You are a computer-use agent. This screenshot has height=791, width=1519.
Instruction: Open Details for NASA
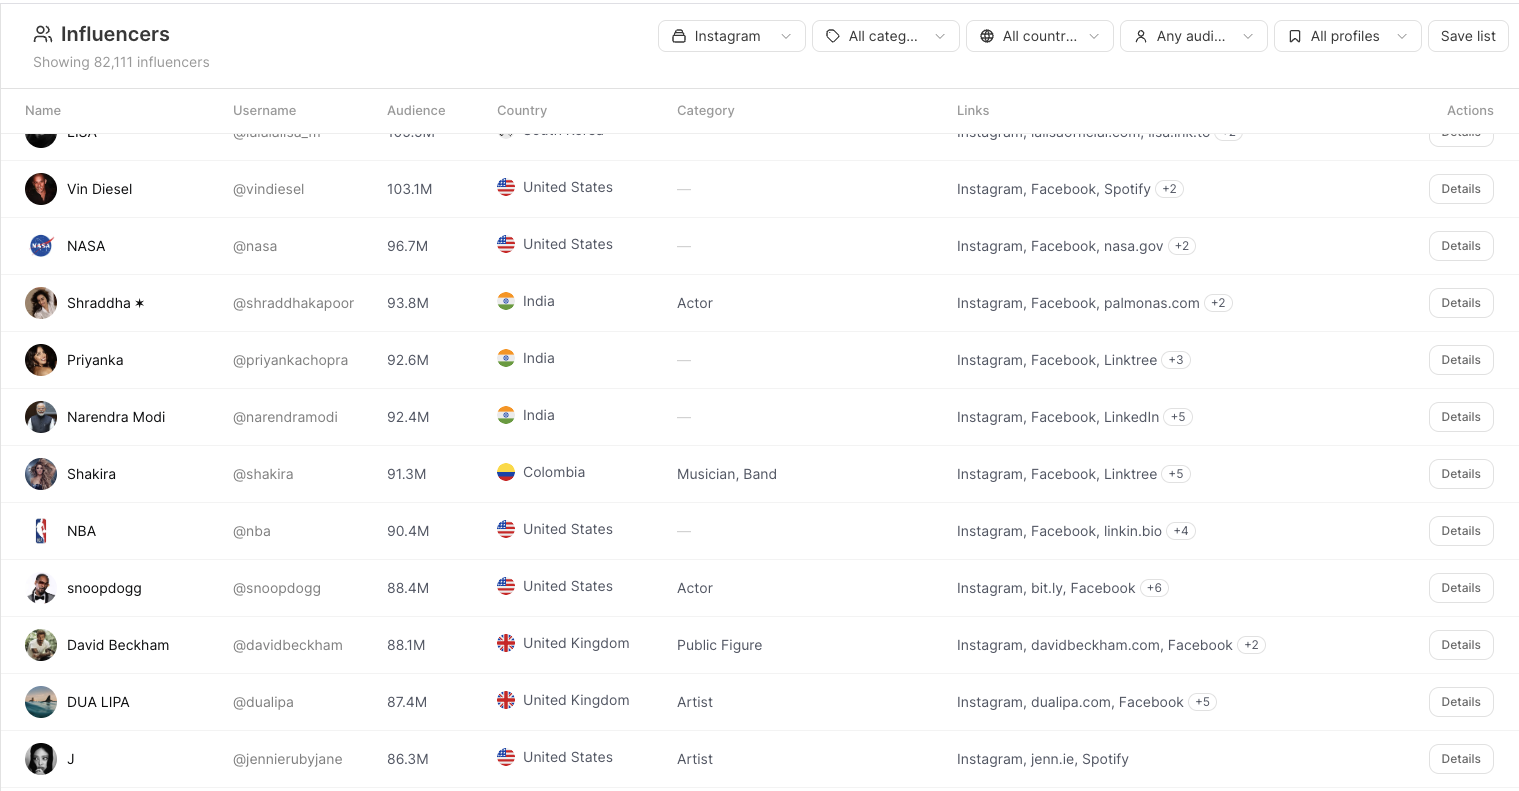1461,246
